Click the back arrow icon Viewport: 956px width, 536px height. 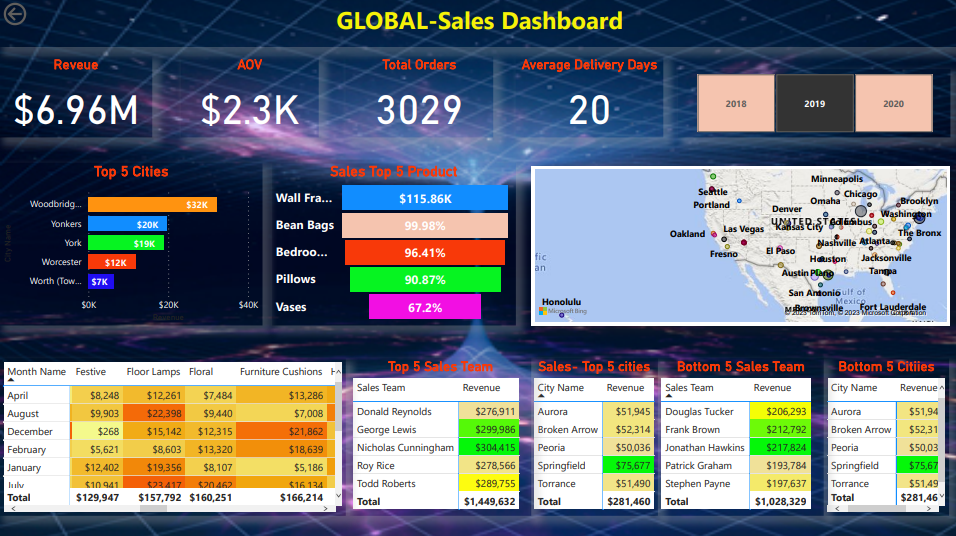click(15, 14)
